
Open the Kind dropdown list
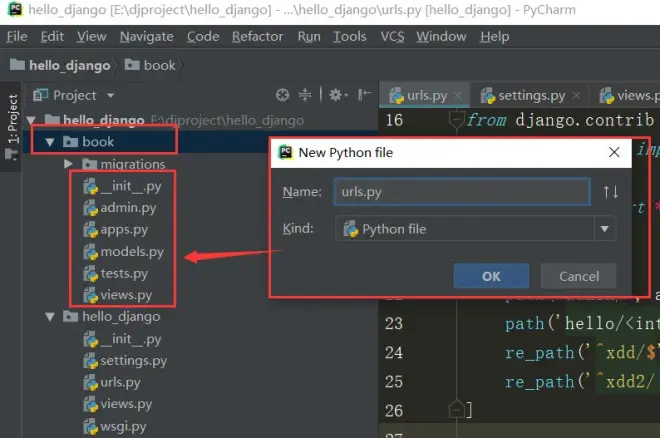[x=604, y=229]
